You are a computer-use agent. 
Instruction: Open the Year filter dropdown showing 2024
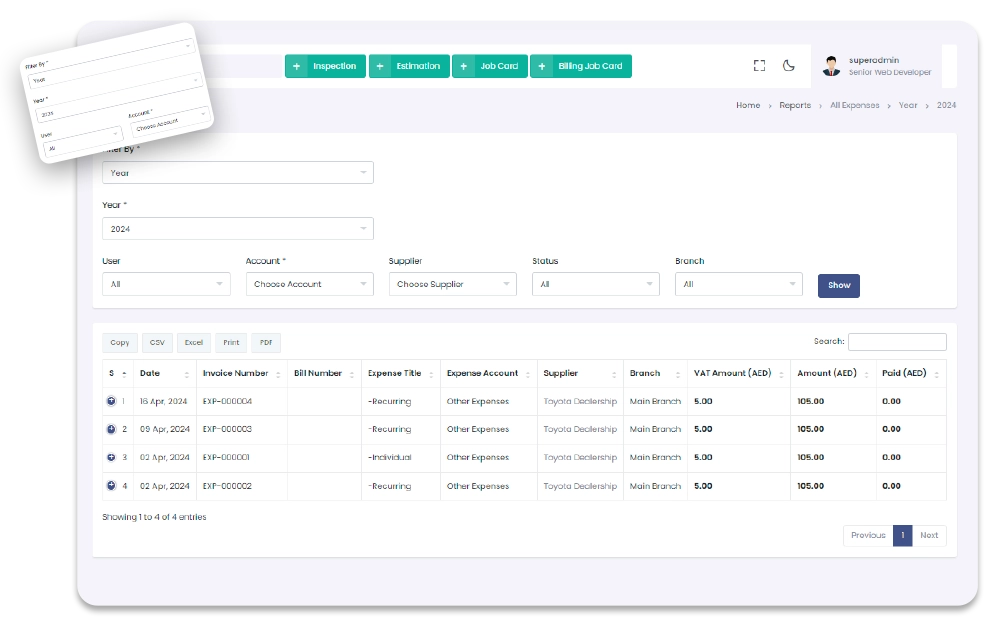pos(237,229)
